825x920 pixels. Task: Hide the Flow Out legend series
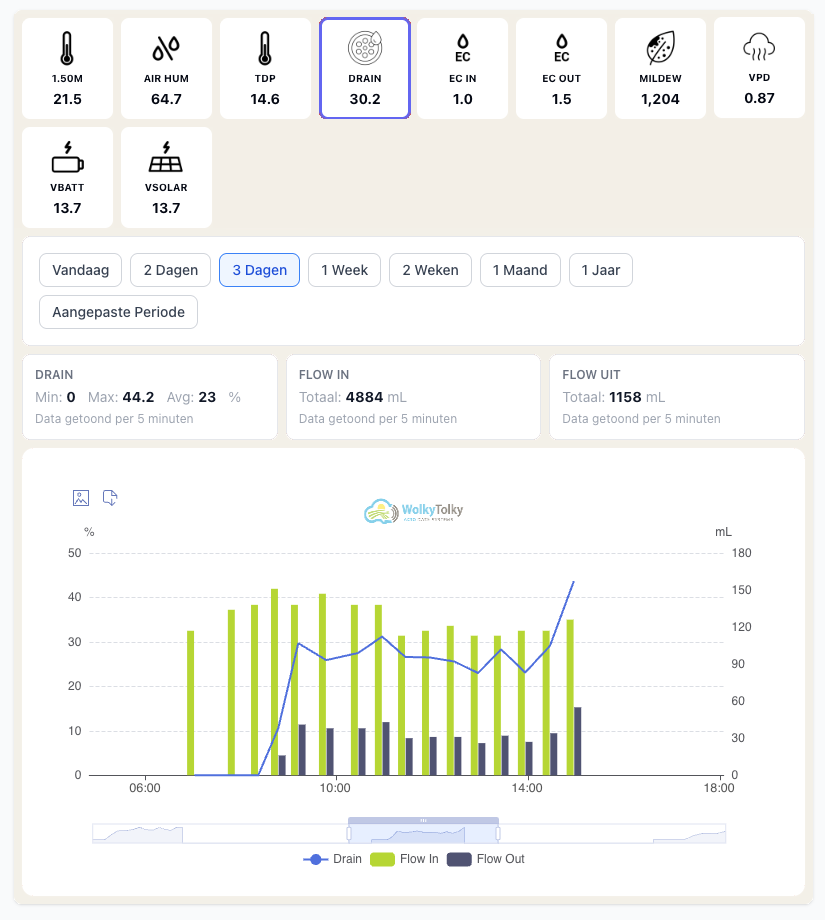486,859
